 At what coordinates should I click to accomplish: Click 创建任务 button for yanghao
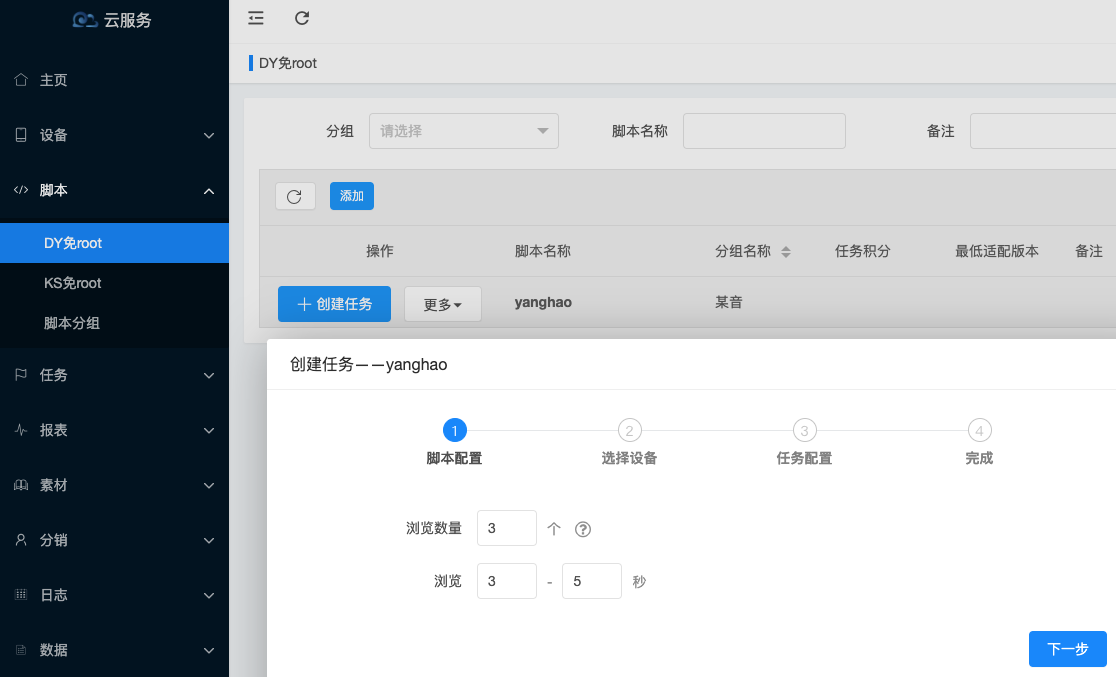coord(334,304)
